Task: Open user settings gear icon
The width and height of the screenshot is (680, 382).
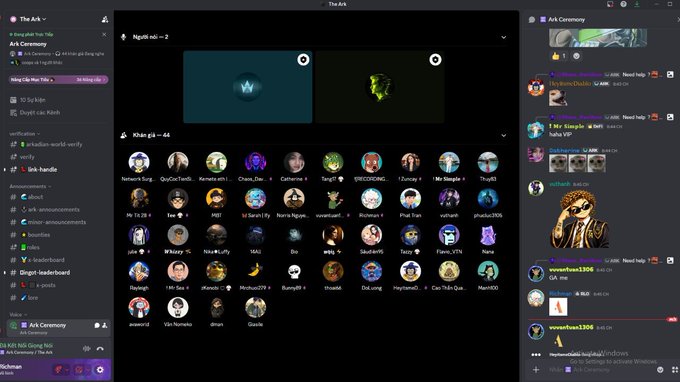Action: pyautogui.click(x=100, y=370)
